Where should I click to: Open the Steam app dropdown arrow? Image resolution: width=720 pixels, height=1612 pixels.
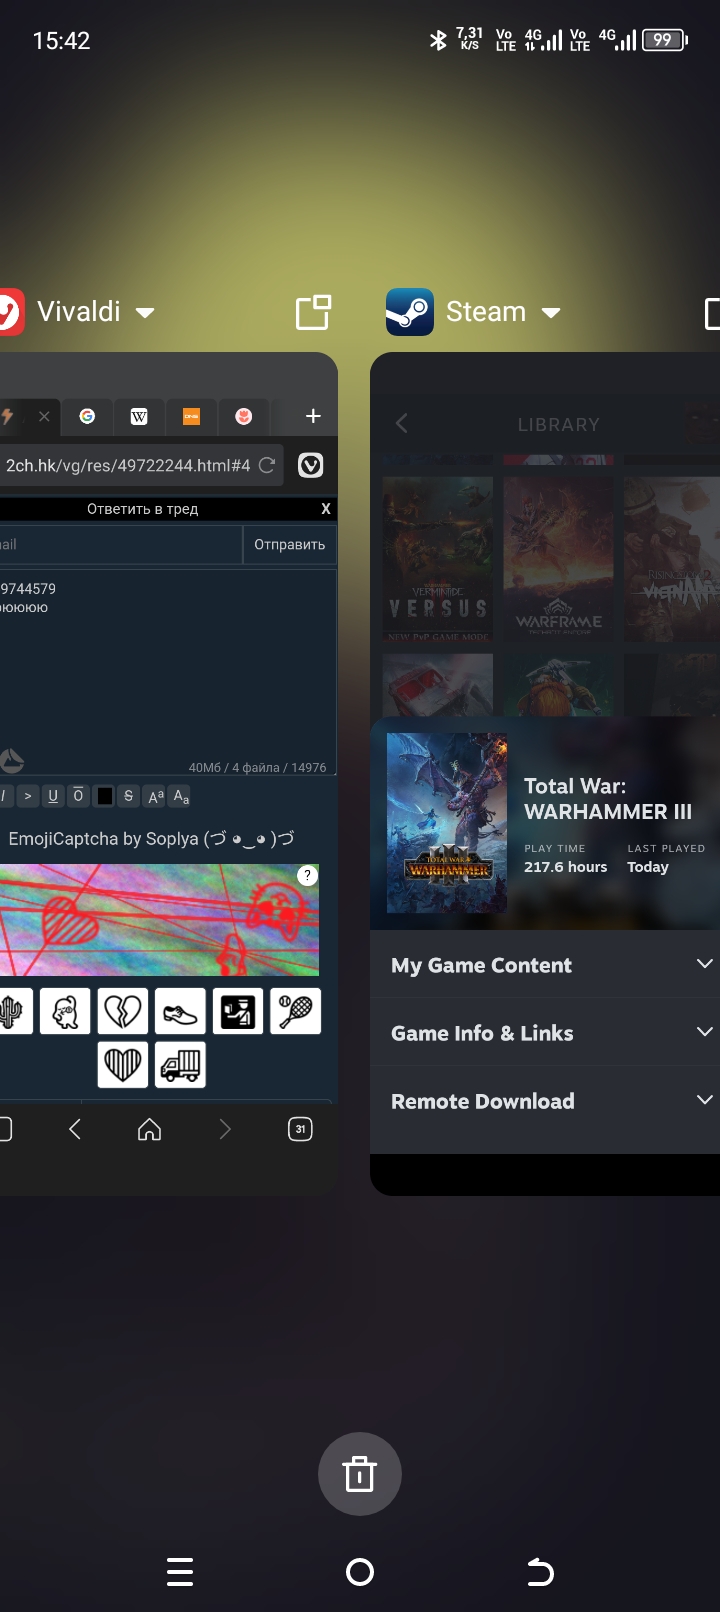click(551, 312)
